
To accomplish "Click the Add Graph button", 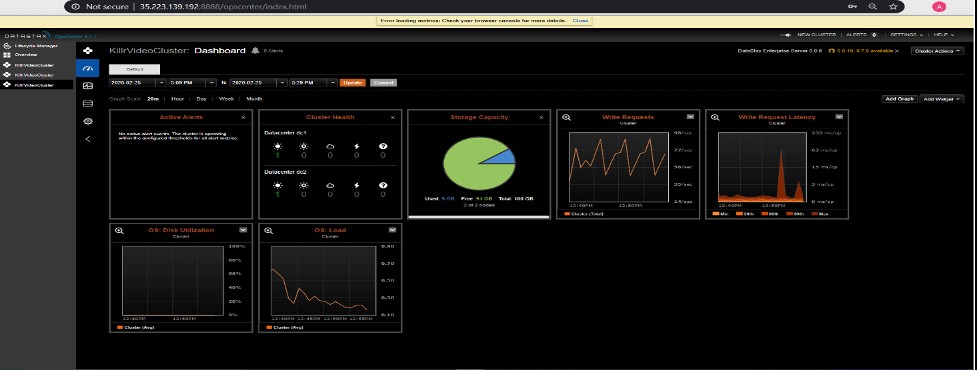I will pos(899,98).
